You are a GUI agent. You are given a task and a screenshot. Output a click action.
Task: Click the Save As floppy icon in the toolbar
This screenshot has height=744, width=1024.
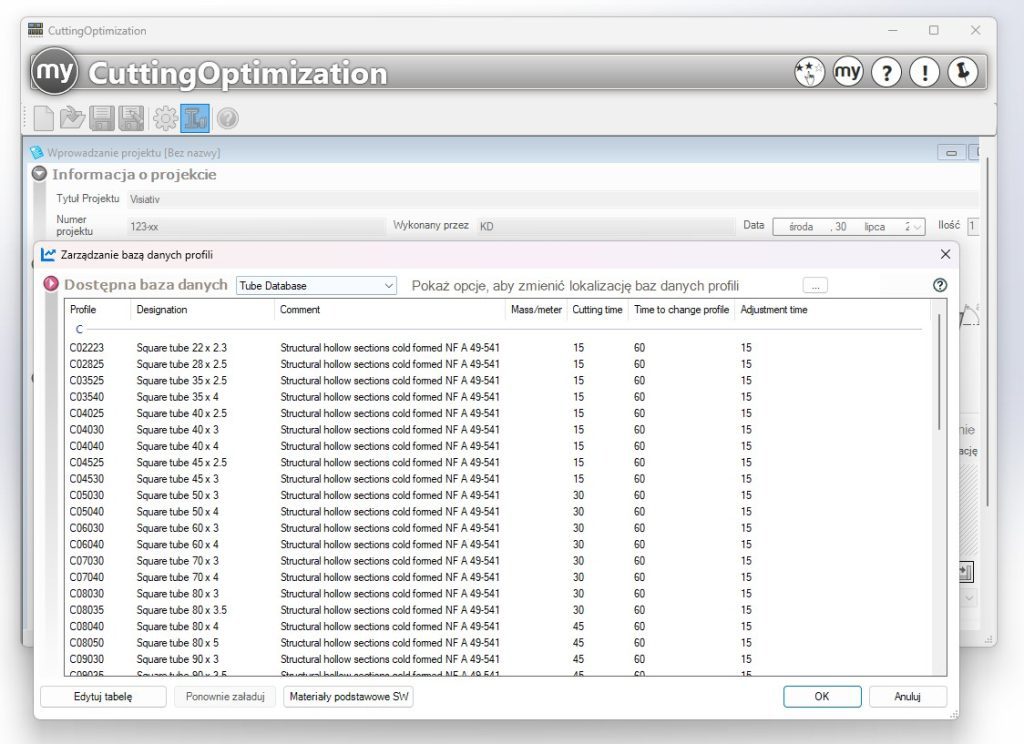pyautogui.click(x=131, y=118)
